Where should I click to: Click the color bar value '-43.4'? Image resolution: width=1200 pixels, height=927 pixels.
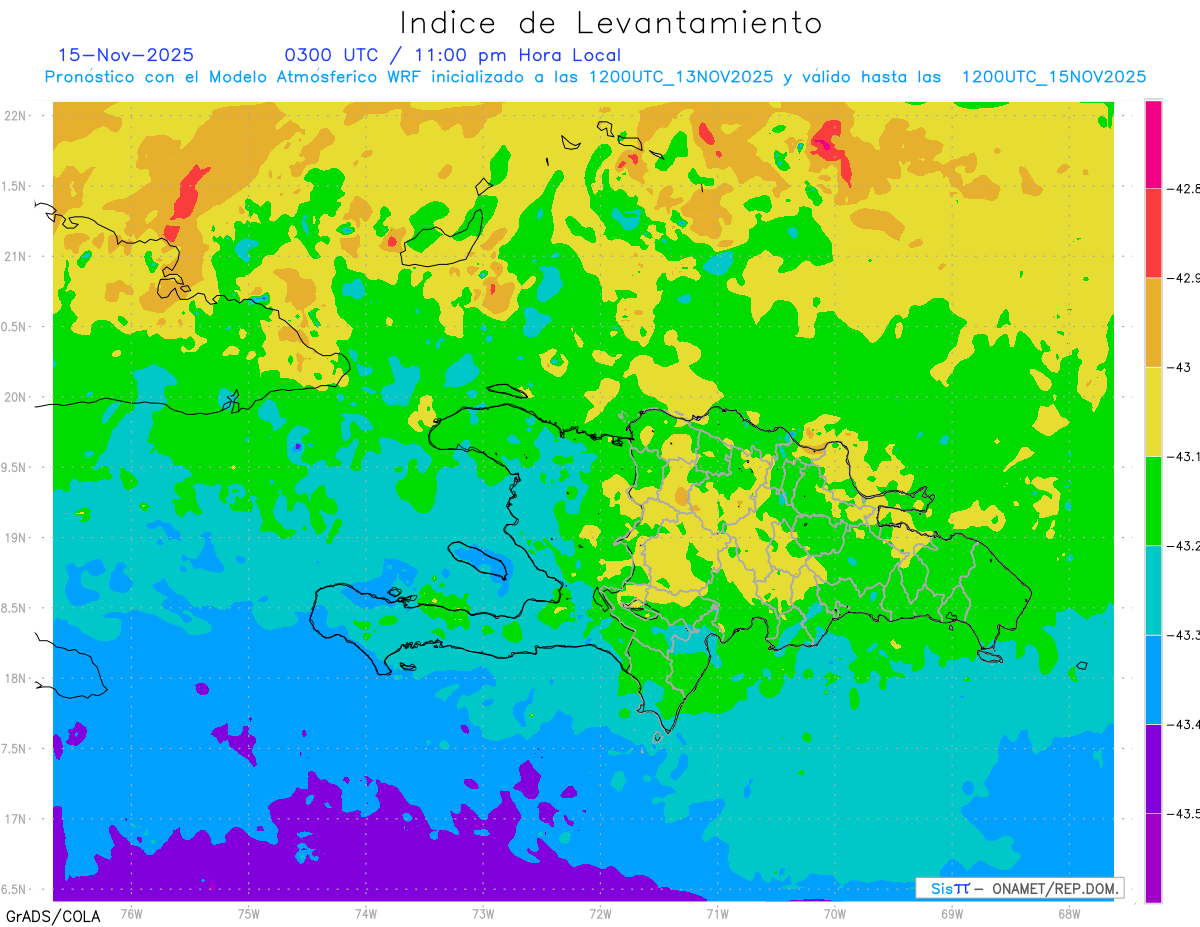[x=1182, y=725]
